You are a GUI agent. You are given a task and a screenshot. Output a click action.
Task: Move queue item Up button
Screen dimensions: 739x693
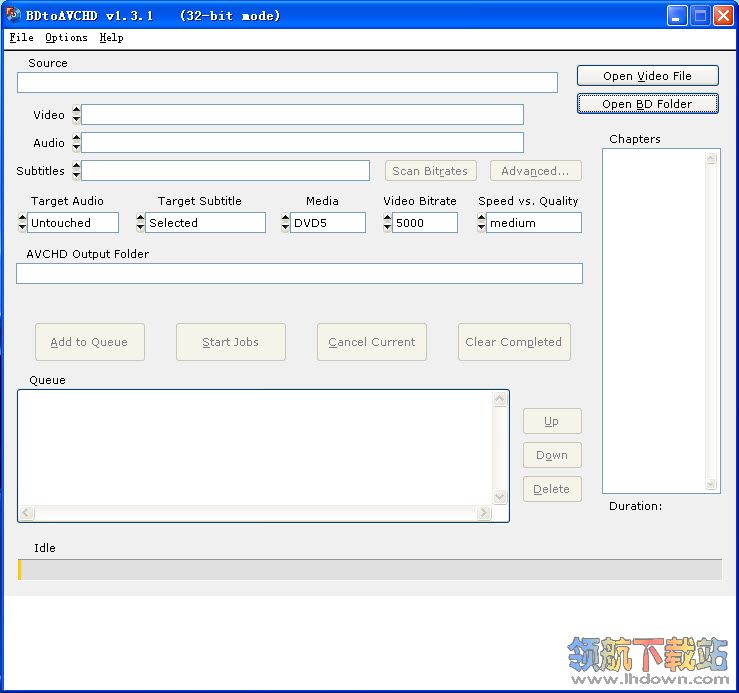coord(552,421)
